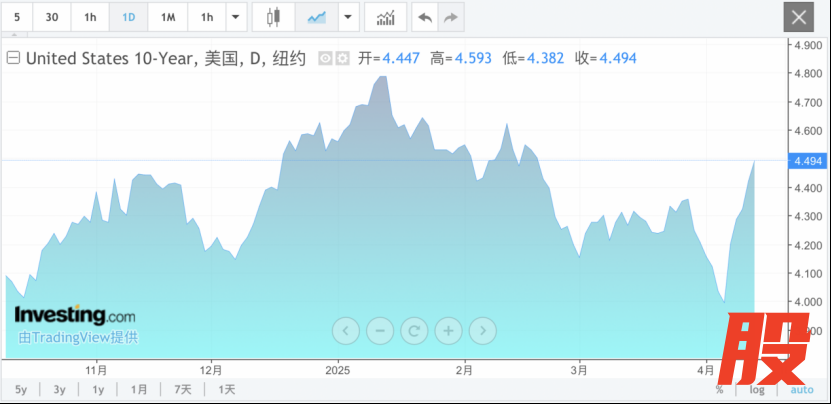
Task: Undo the last chart action
Action: (x=425, y=17)
